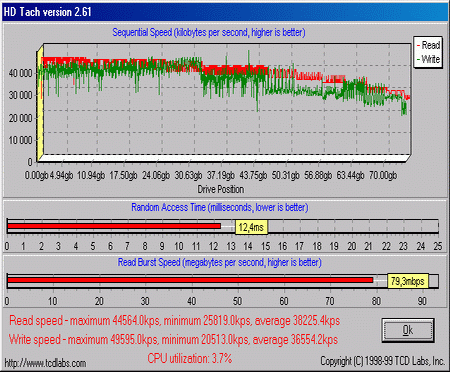Click the 63.44gb x-axis label
450x372 pixels.
pos(350,175)
